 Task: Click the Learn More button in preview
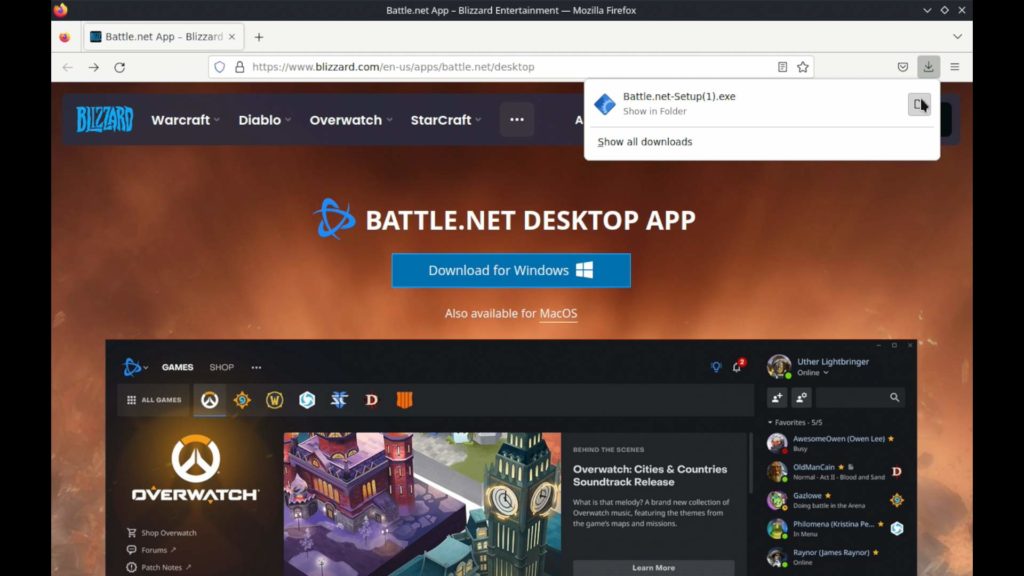tap(653, 568)
